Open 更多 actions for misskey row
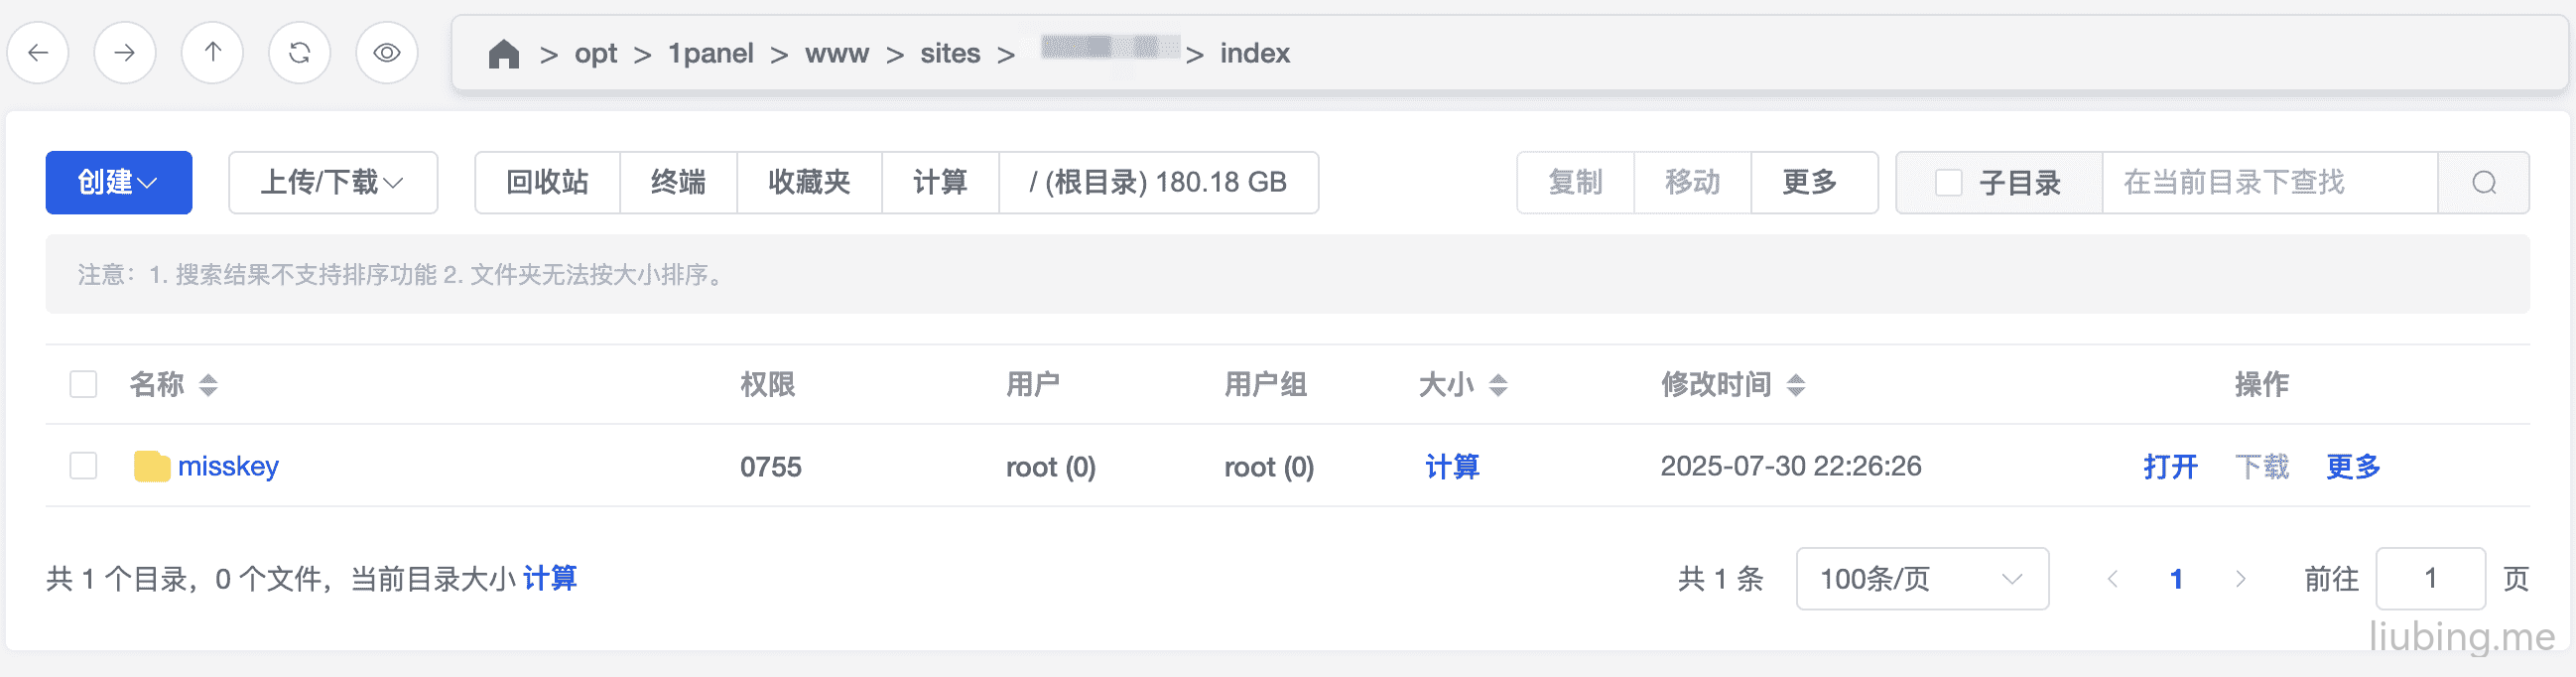This screenshot has height=677, width=2576. point(2354,467)
